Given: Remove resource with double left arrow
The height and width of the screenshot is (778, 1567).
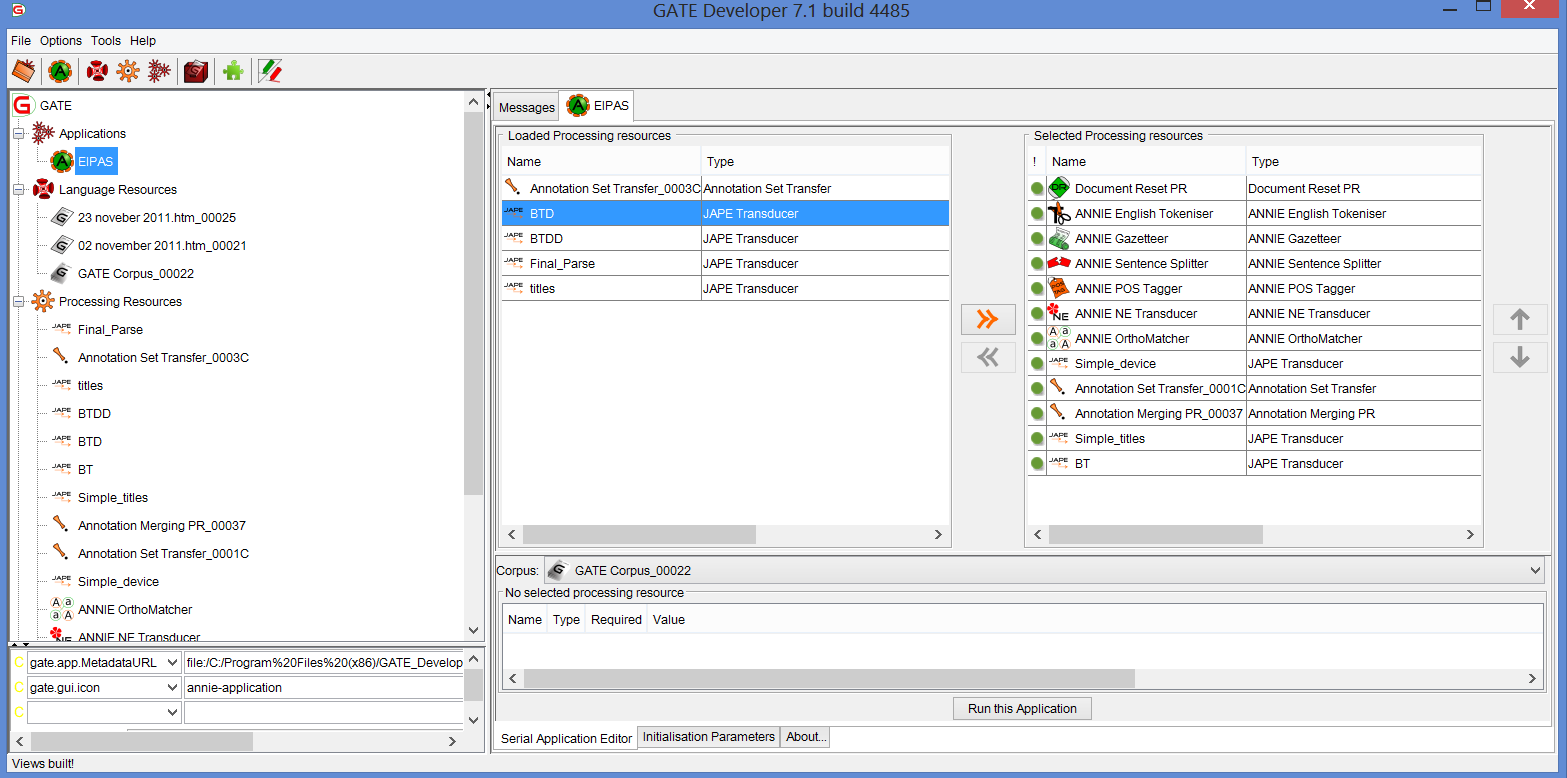Looking at the screenshot, I should (988, 357).
